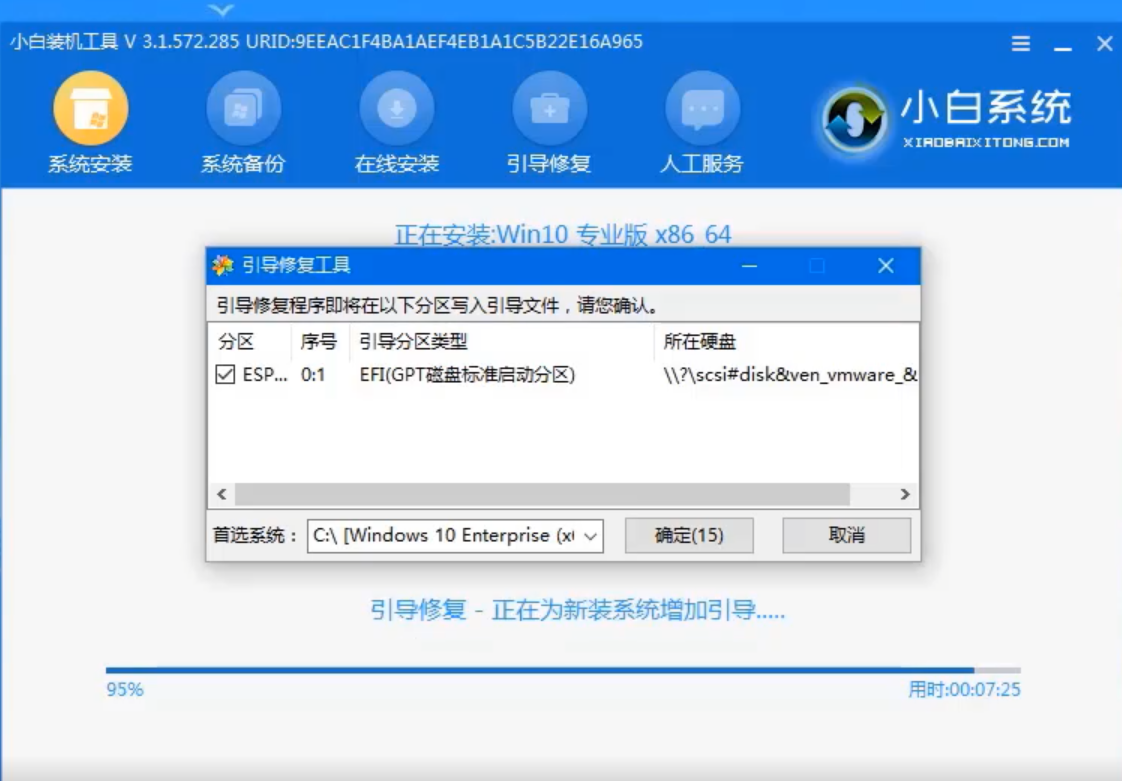Open the 系统安装 orange icon

pos(91,109)
